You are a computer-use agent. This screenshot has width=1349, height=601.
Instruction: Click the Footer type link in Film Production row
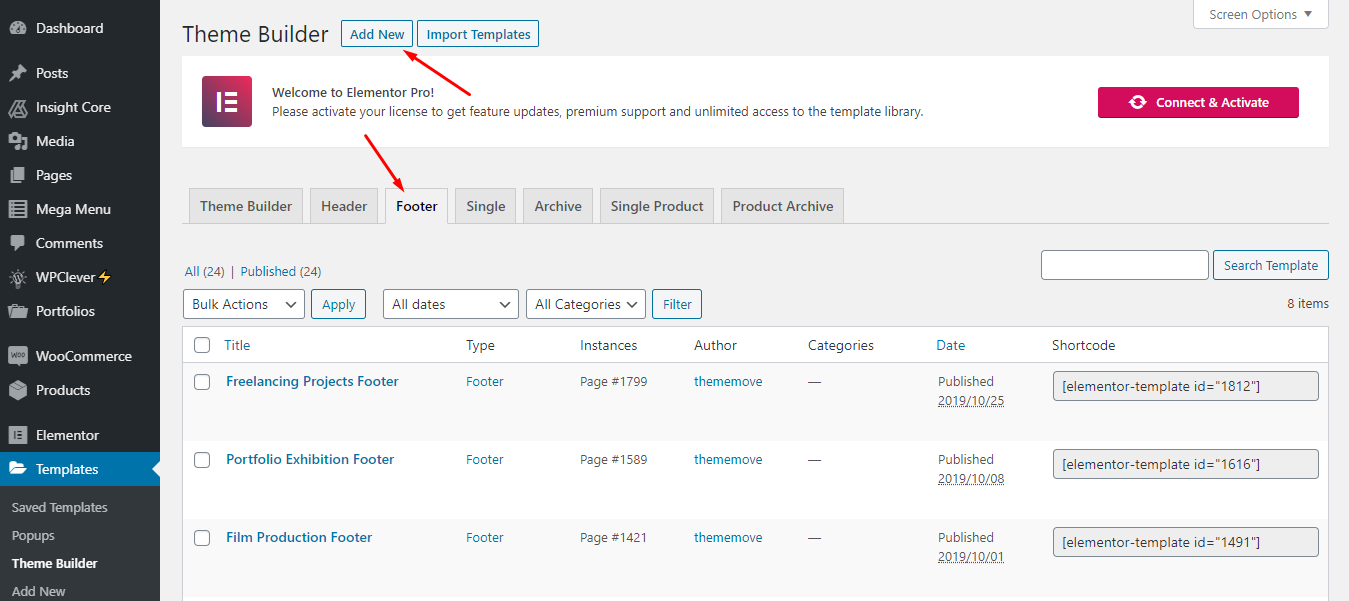485,537
